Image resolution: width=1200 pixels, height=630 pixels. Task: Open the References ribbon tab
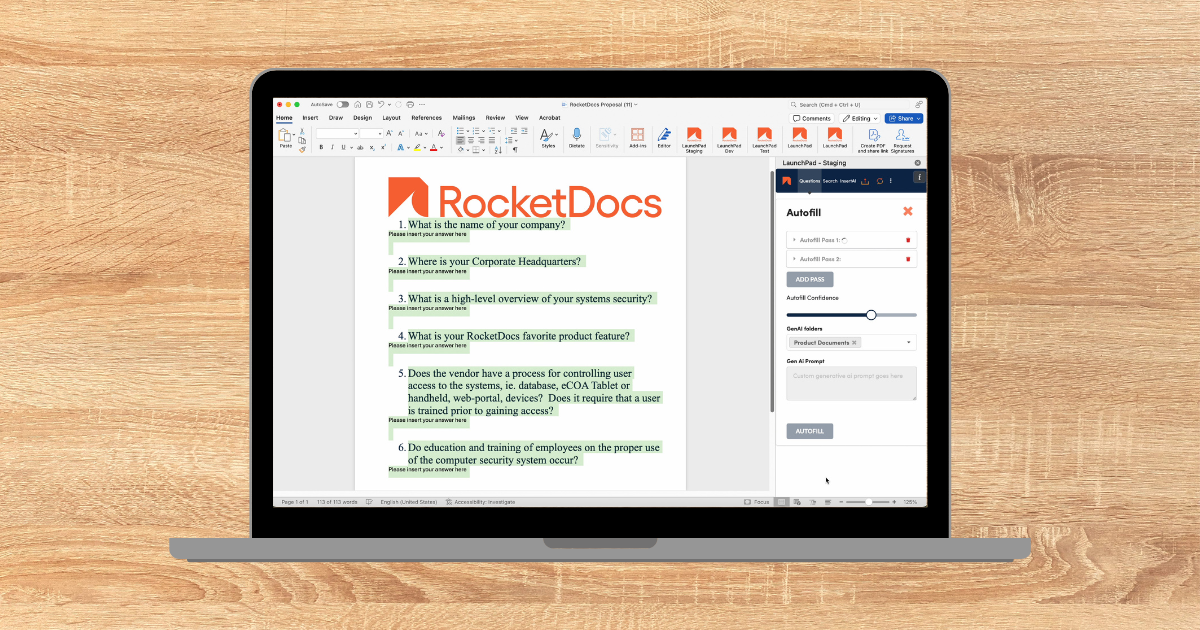426,118
